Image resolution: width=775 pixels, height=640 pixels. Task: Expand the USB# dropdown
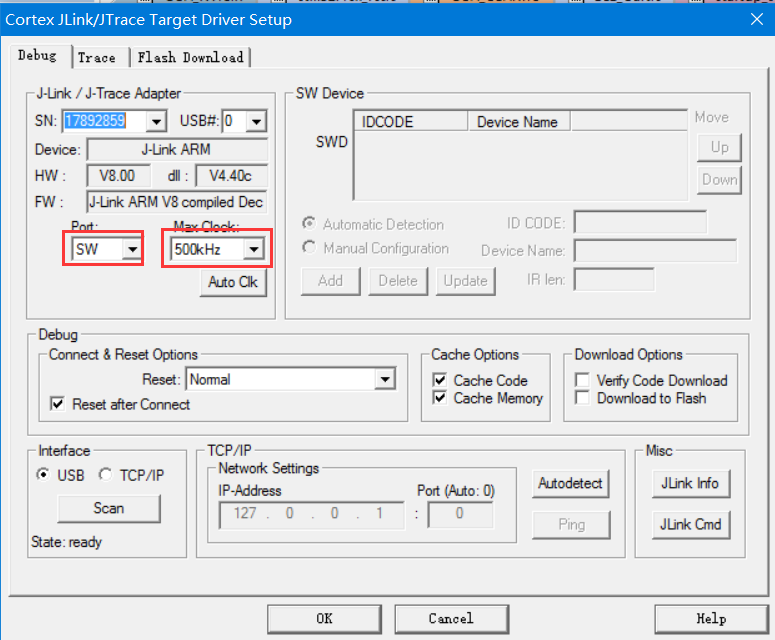pos(256,121)
